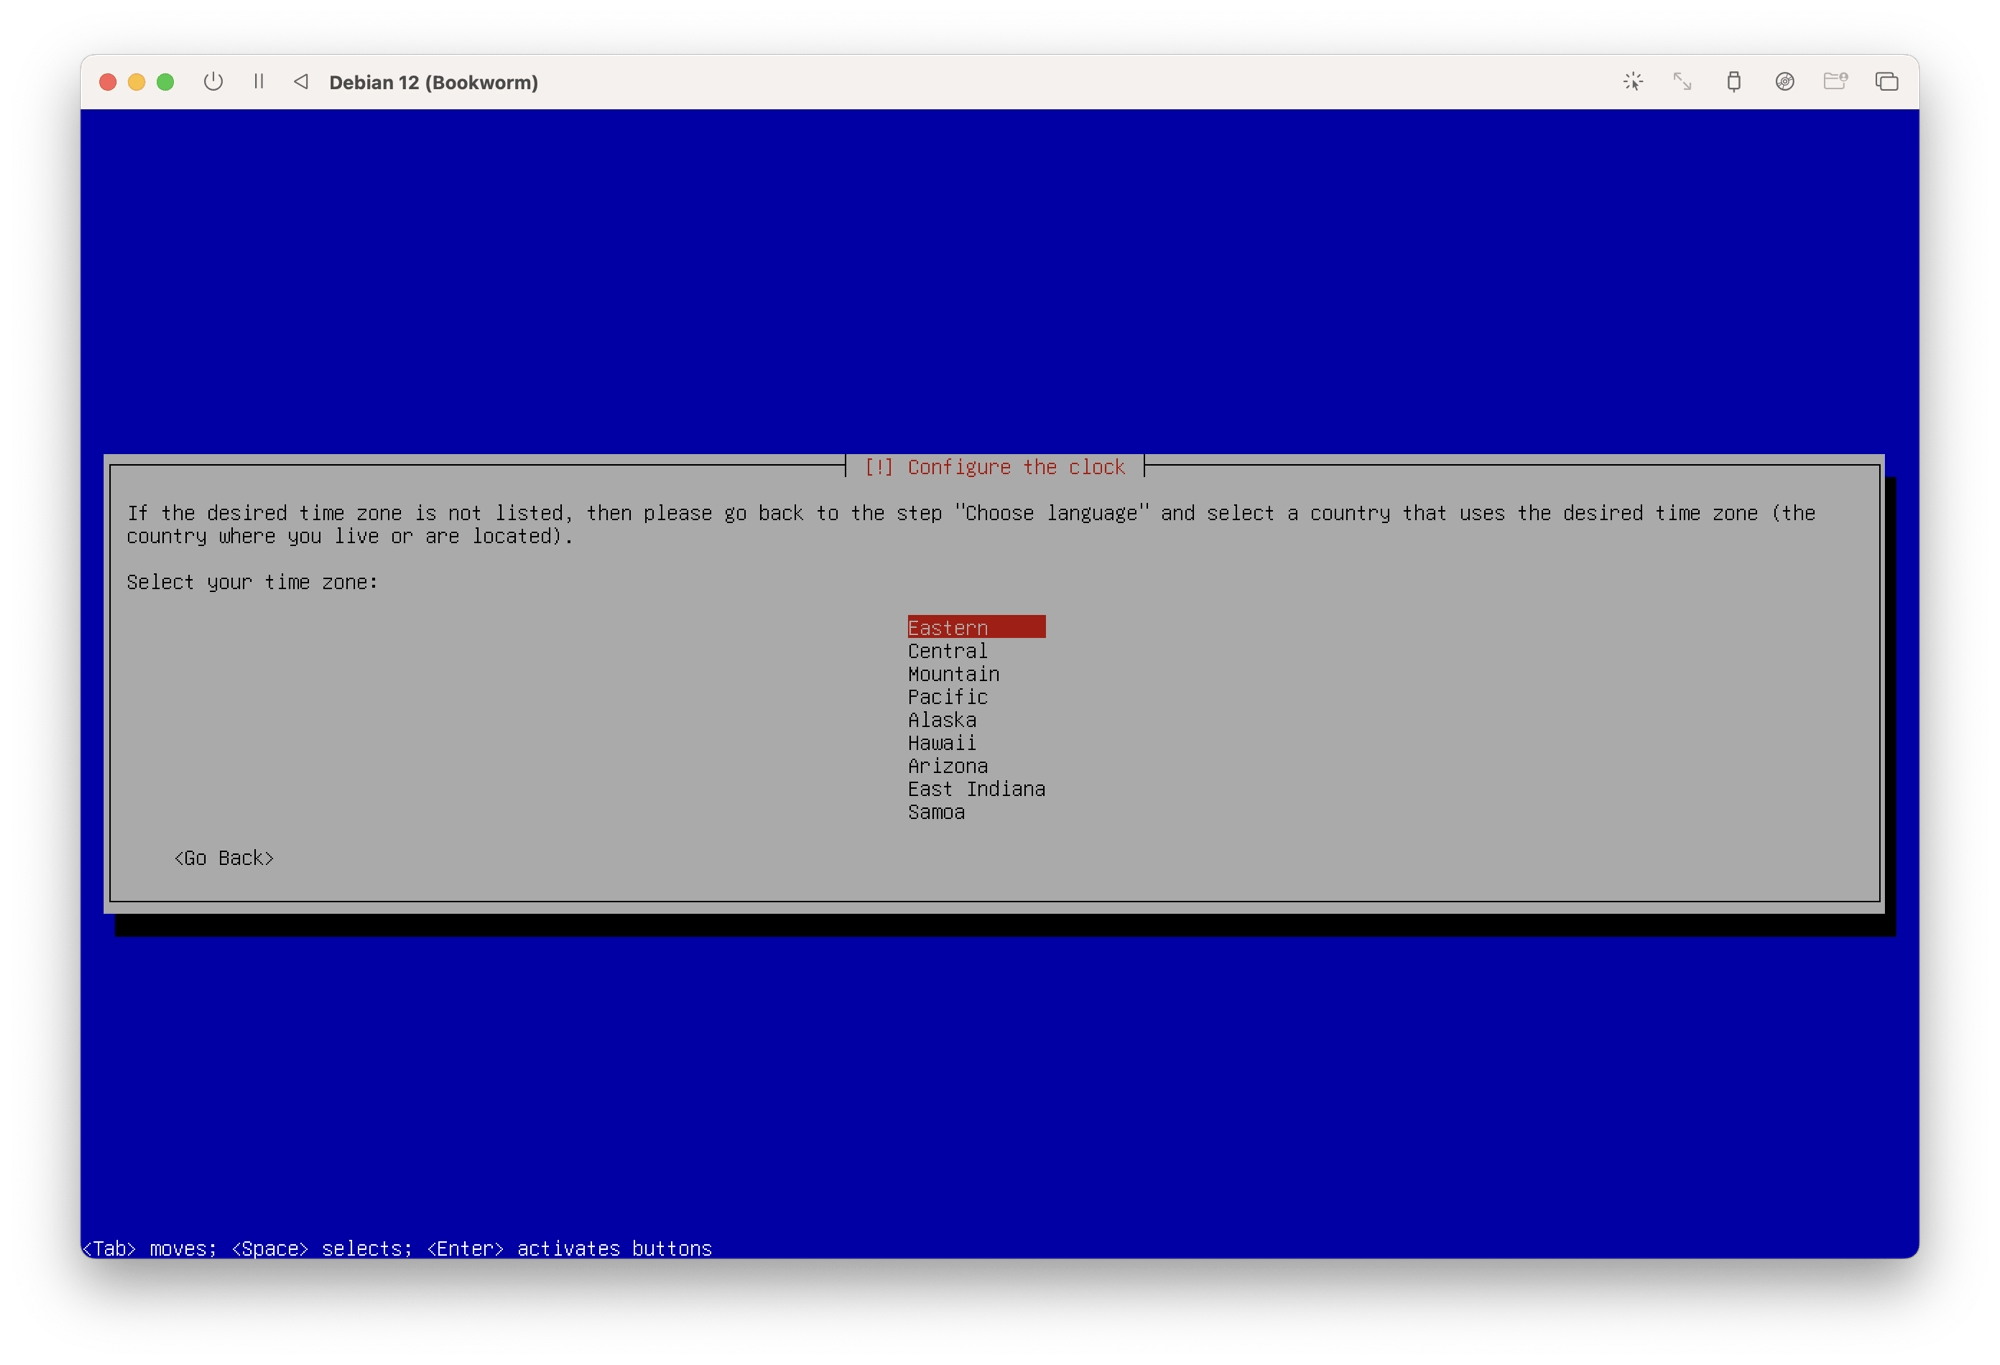Image resolution: width=2000 pixels, height=1365 pixels.
Task: Click the capture mouse cursor icon
Action: [x=1632, y=82]
